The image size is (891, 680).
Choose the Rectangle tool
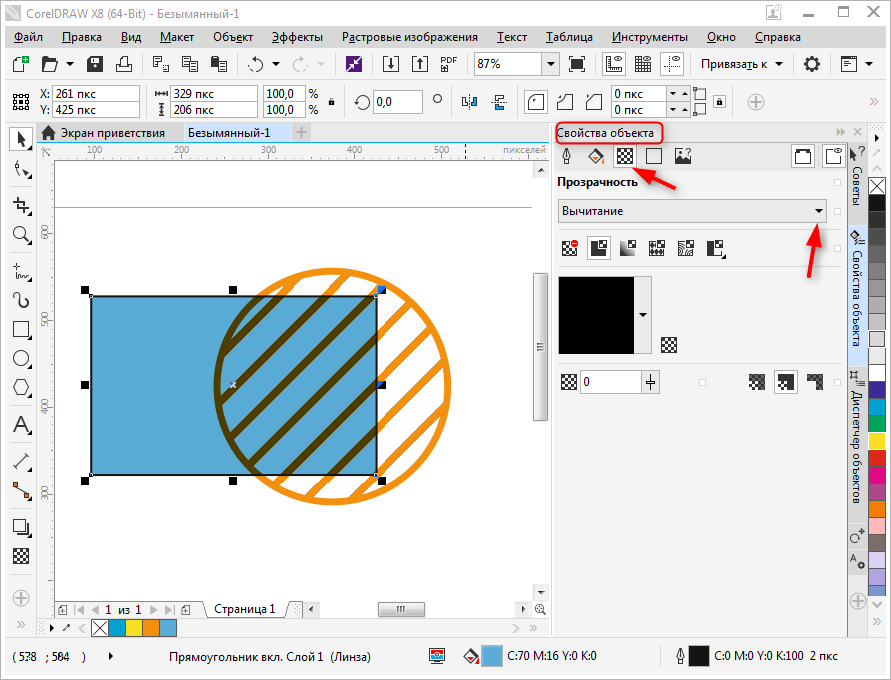coord(21,329)
